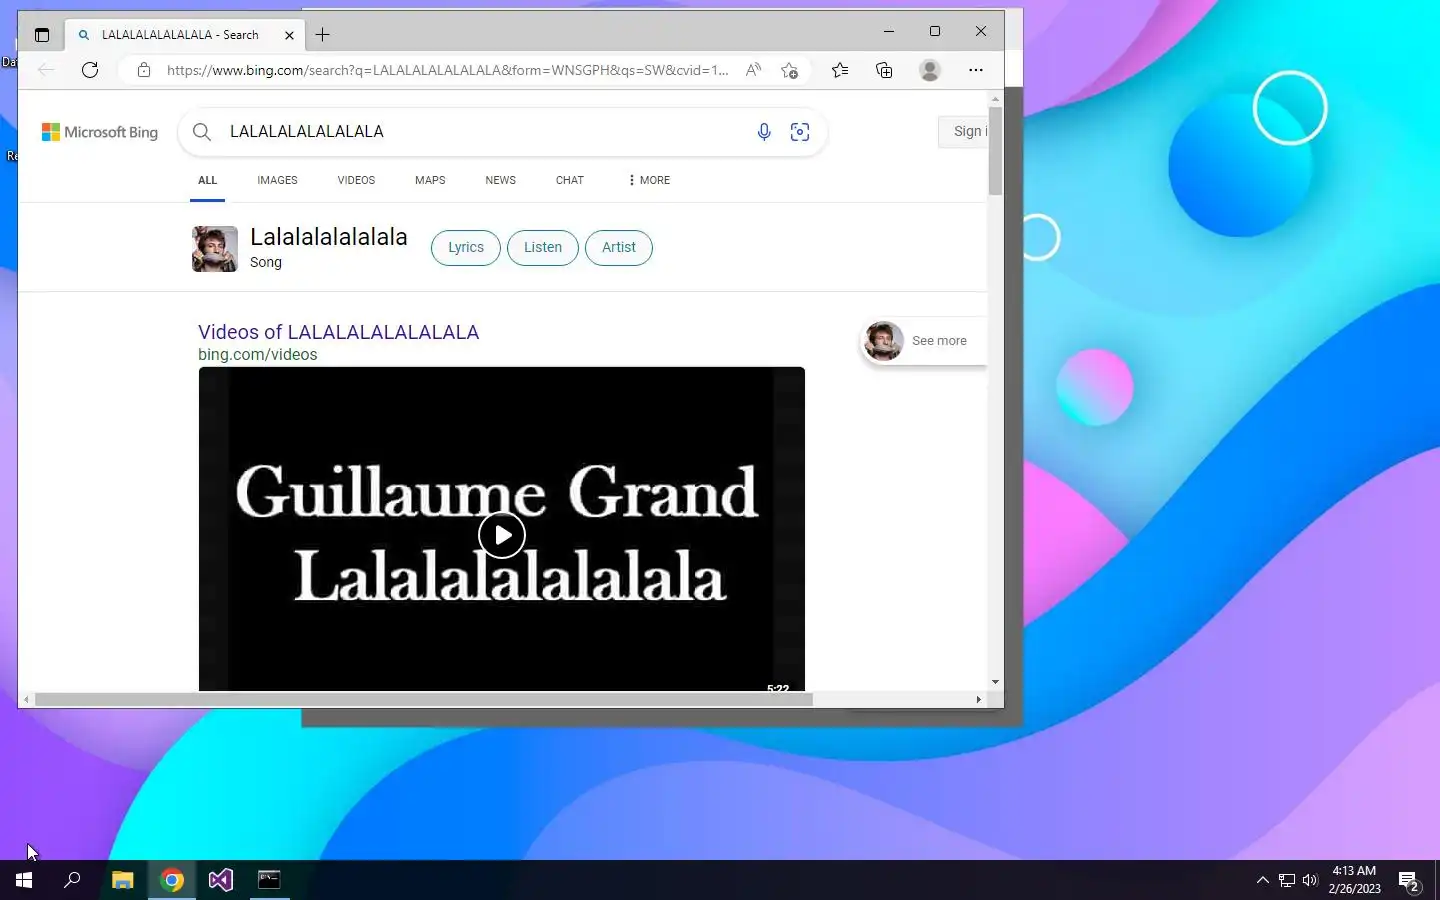
Task: Open Google Chrome from taskbar
Action: (x=172, y=880)
